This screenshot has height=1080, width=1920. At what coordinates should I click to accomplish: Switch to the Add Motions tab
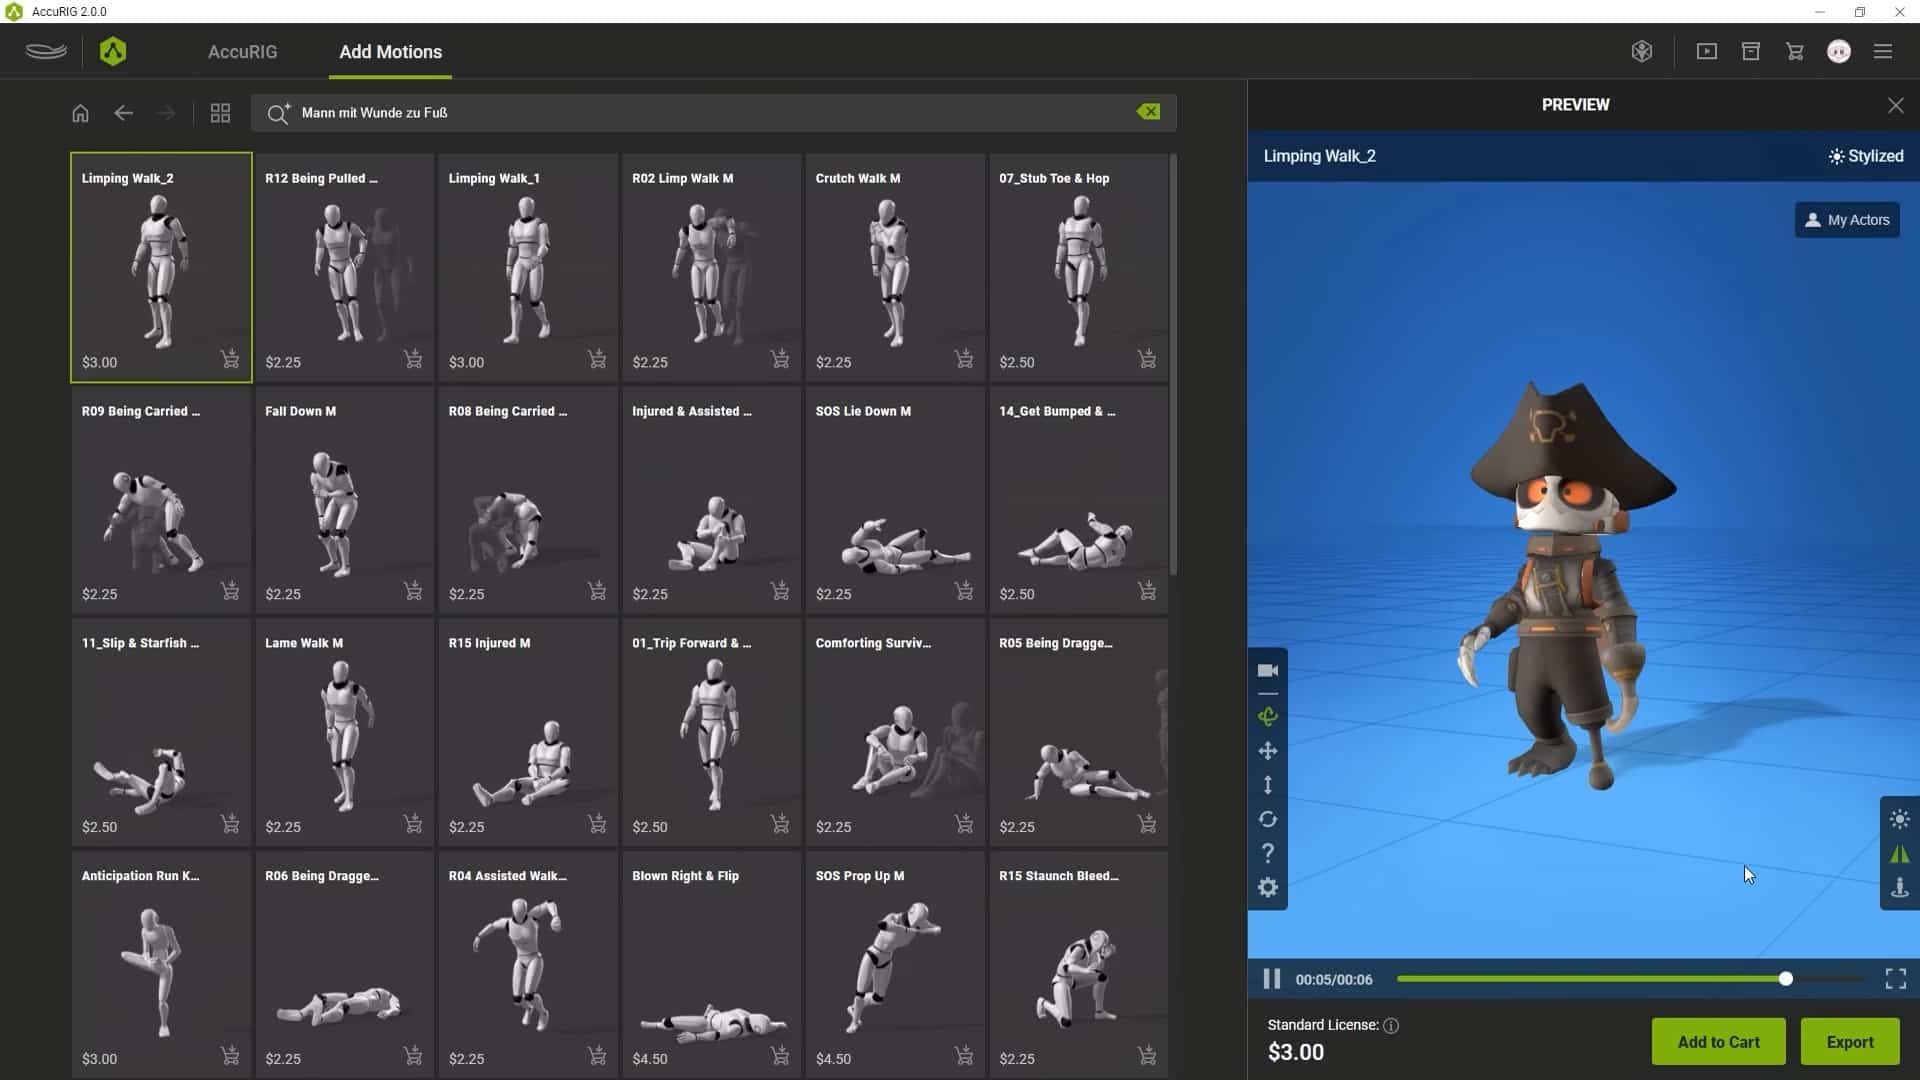coord(390,51)
